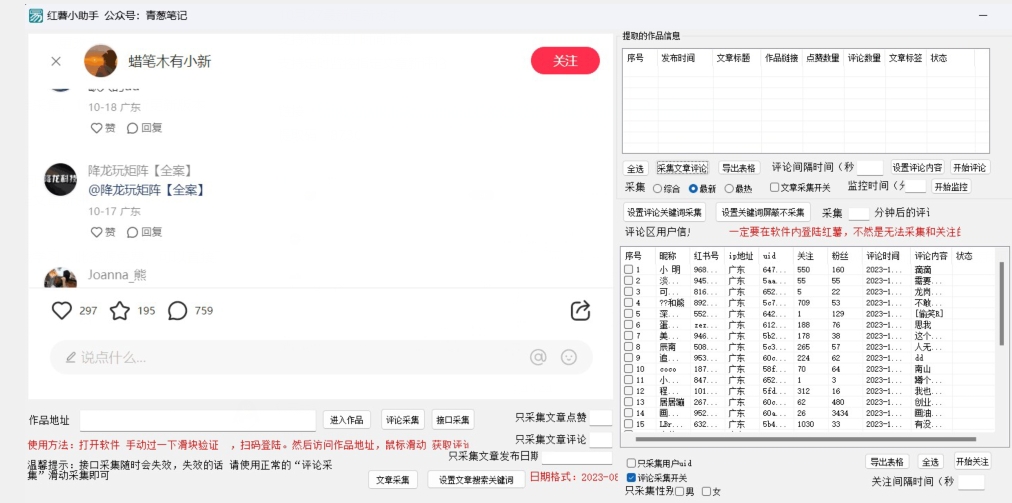The image size is (1012, 503).
Task: Open 设置文章搜索关键词 settings
Action: 476,480
